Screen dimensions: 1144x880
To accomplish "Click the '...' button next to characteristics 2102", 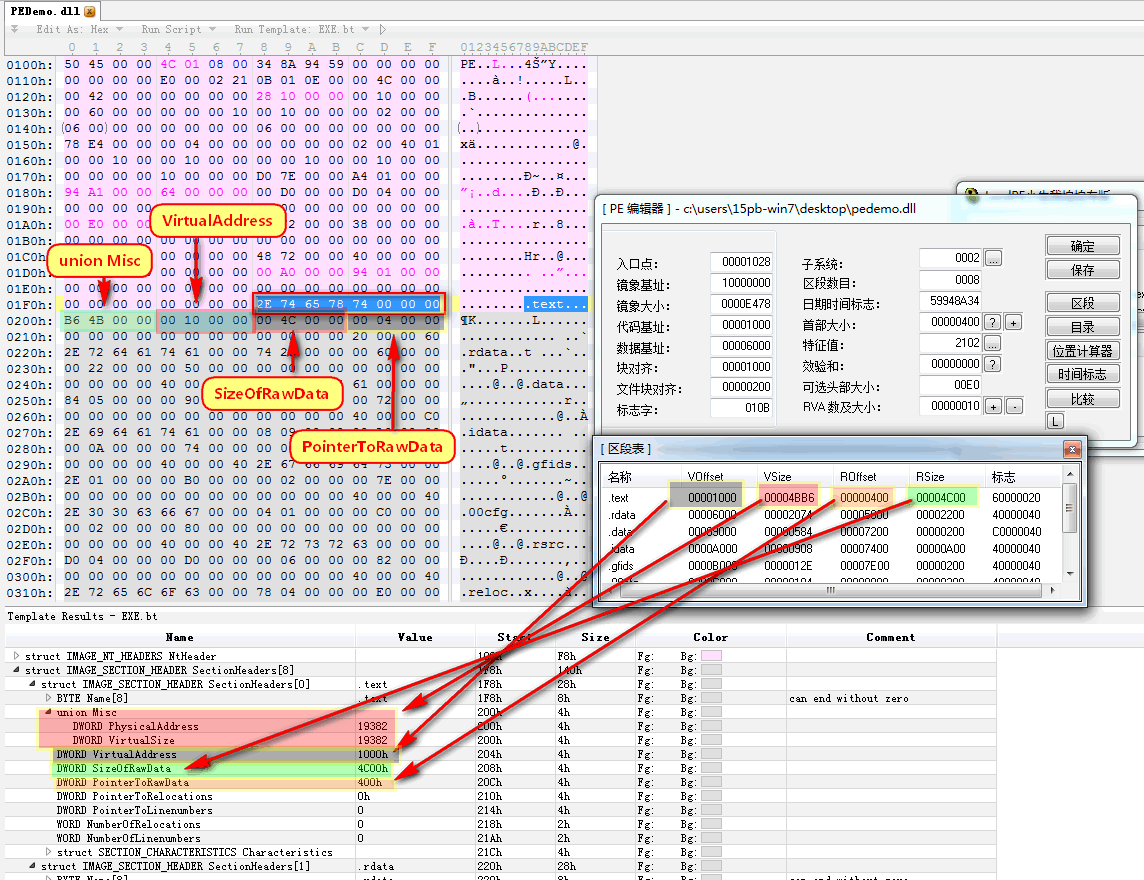I will pos(993,343).
